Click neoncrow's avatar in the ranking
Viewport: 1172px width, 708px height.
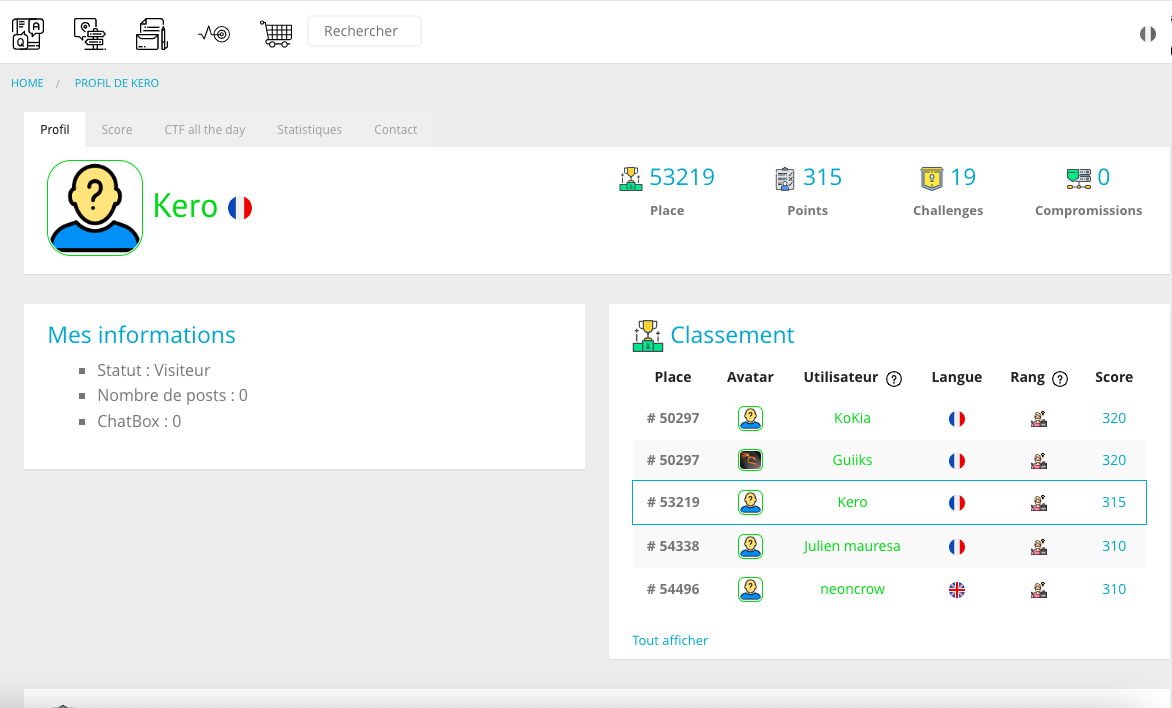(750, 589)
